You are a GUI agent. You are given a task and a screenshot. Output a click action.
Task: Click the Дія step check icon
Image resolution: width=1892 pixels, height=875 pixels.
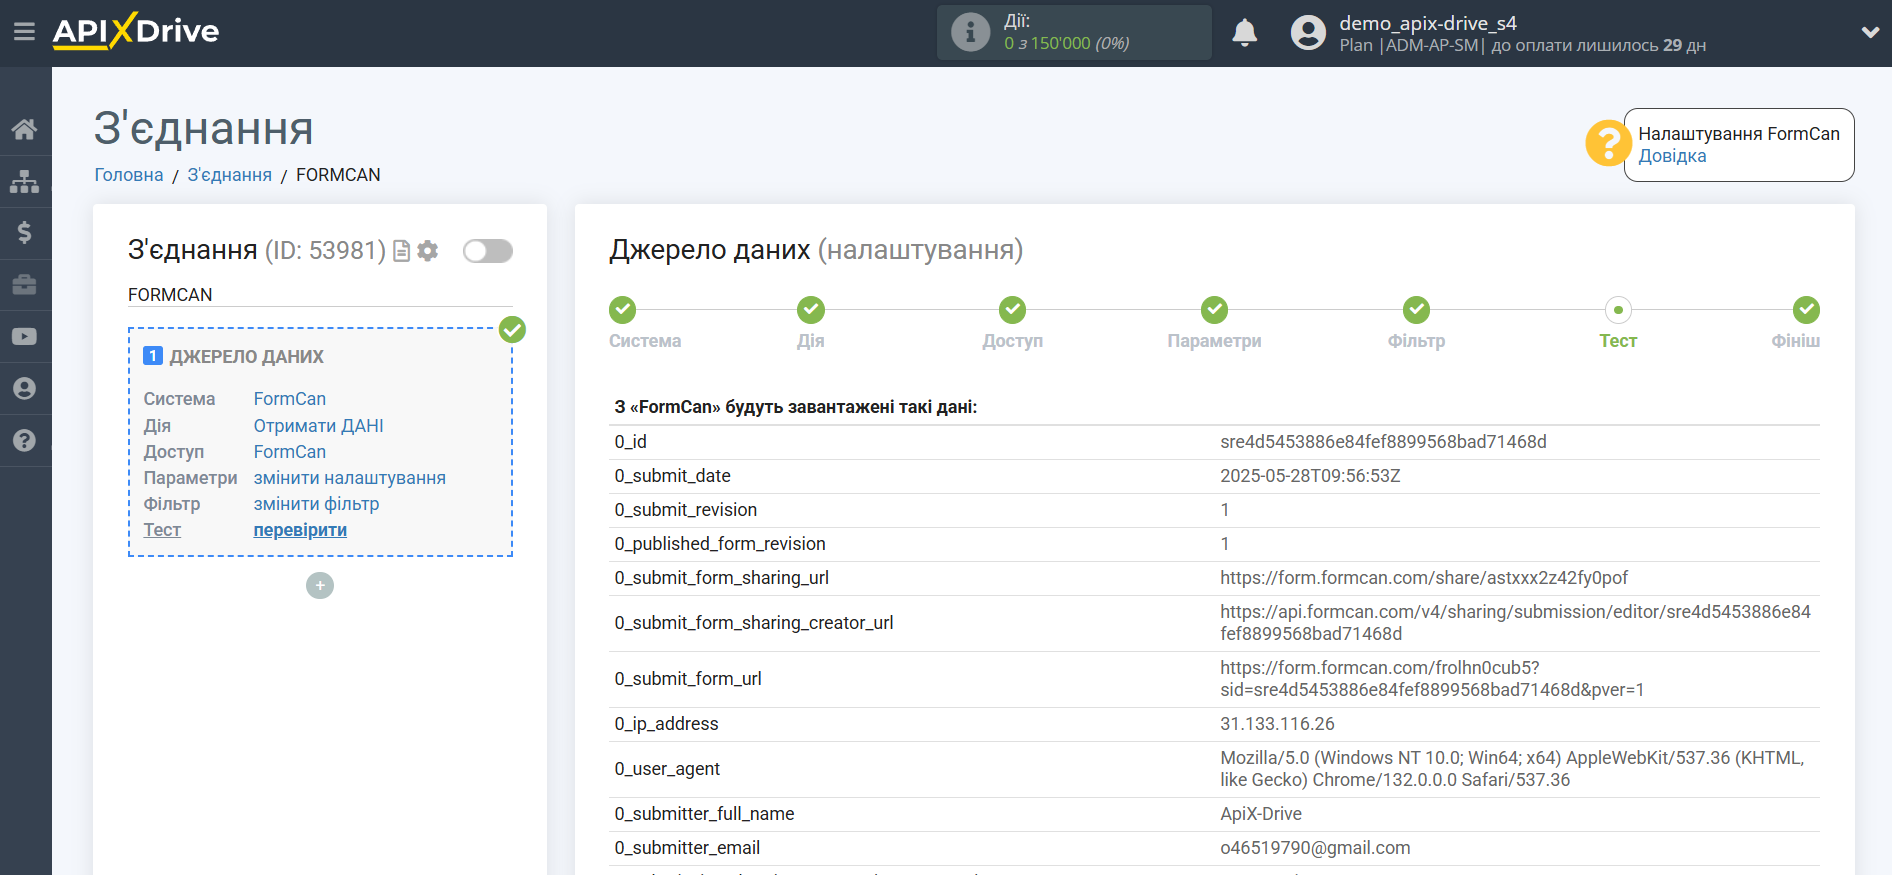pos(811,310)
